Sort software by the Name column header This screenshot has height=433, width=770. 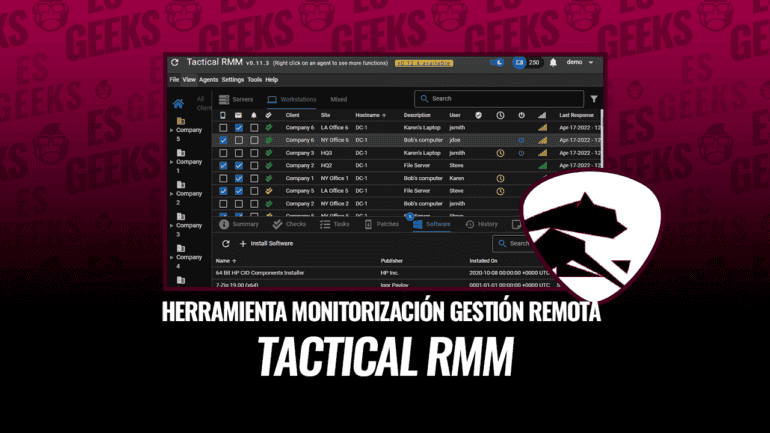(x=226, y=261)
